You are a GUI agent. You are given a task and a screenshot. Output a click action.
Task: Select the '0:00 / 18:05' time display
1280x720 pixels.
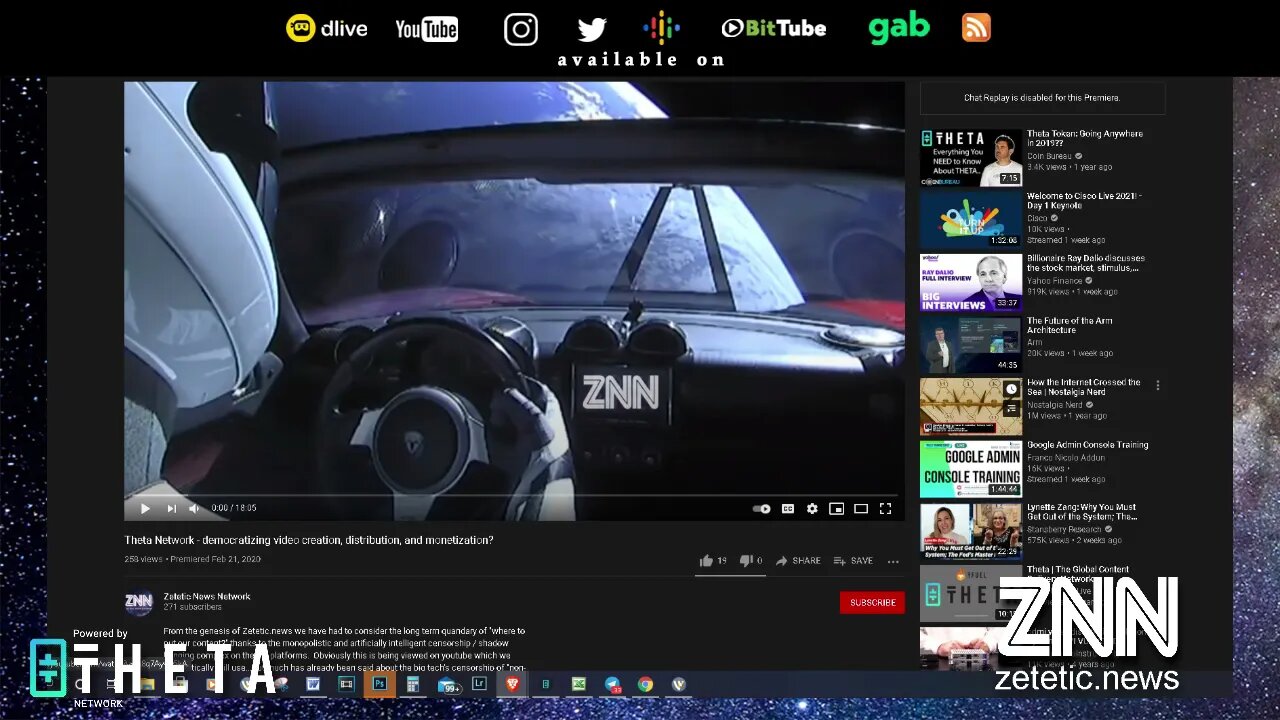pyautogui.click(x=234, y=509)
